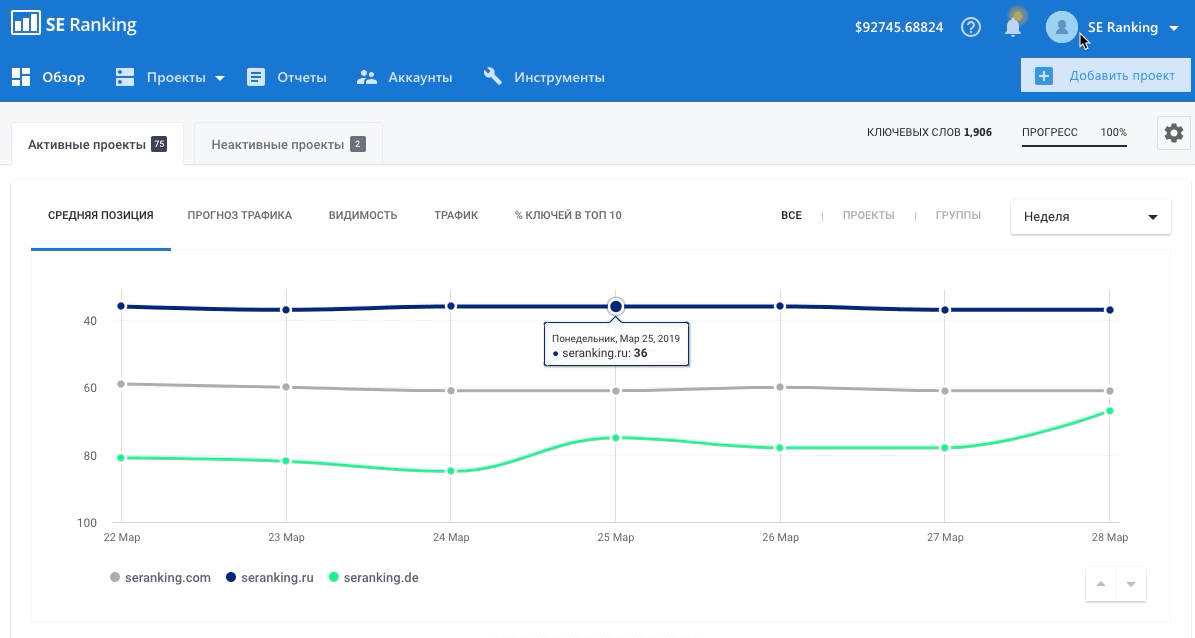Click the highlighted 25 Мар seranking.ru data point
Viewport: 1195px width, 638px height.
tap(616, 306)
